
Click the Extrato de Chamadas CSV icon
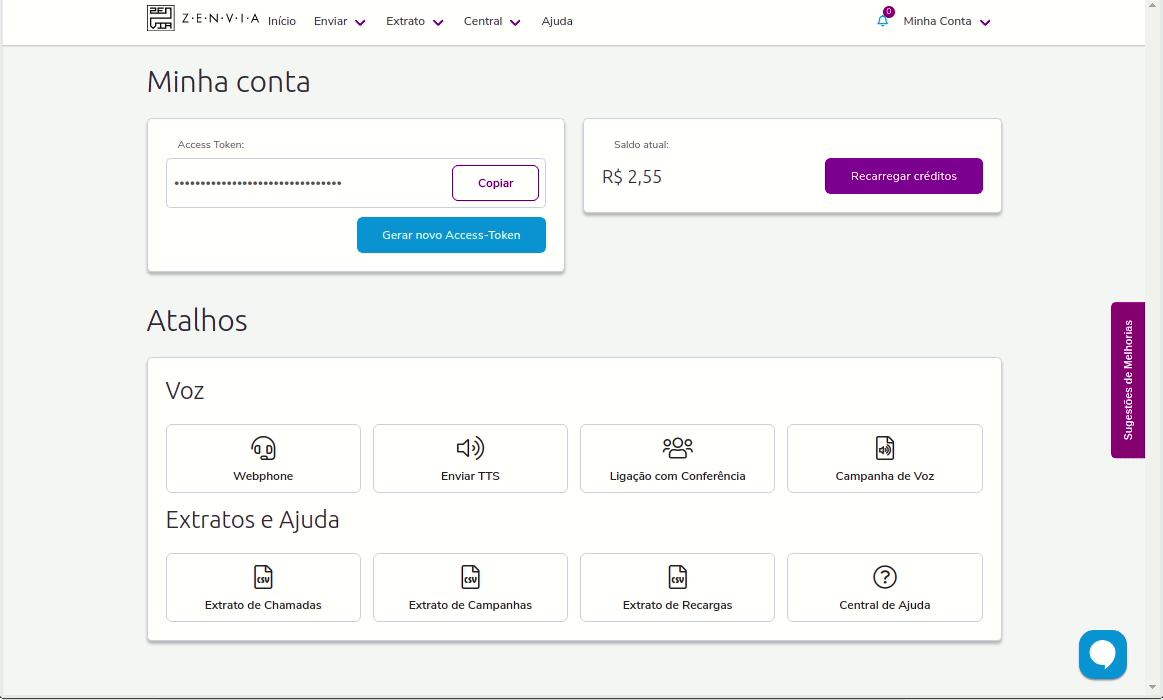tap(263, 577)
